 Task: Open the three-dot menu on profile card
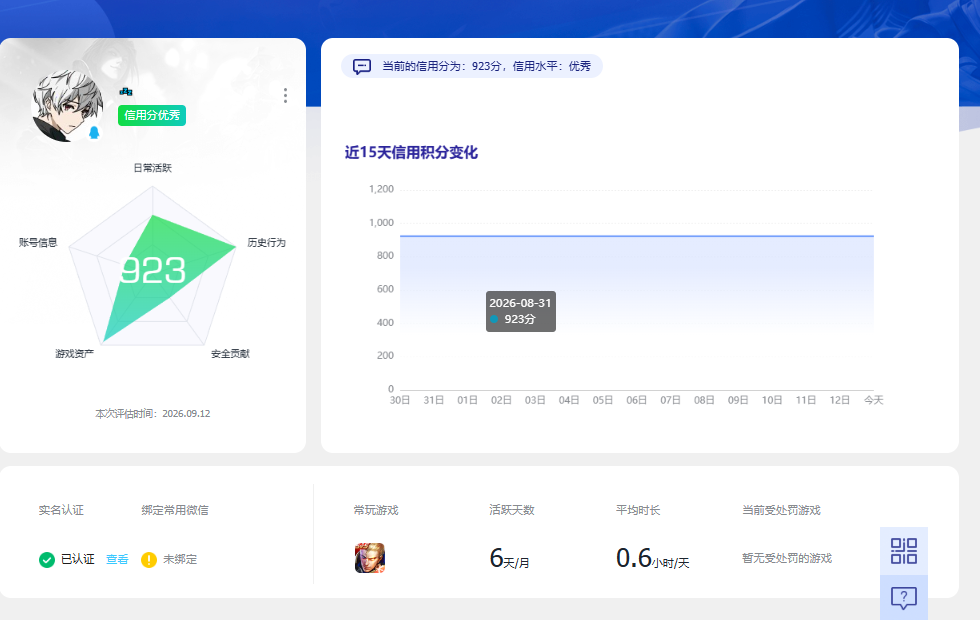(x=285, y=96)
